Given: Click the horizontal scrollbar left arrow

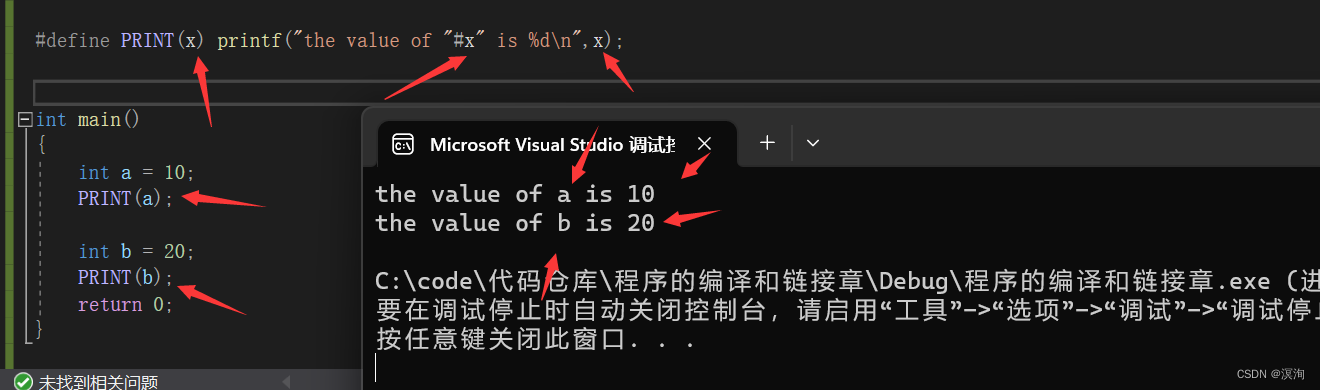Looking at the screenshot, I should coord(286,382).
